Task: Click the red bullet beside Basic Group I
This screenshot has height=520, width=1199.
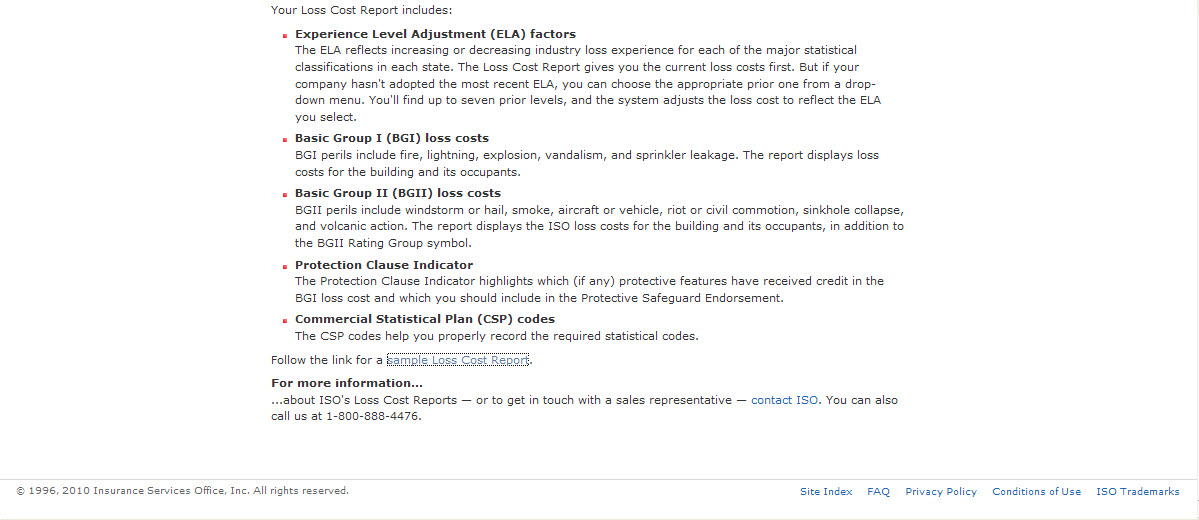Action: pyautogui.click(x=285, y=140)
